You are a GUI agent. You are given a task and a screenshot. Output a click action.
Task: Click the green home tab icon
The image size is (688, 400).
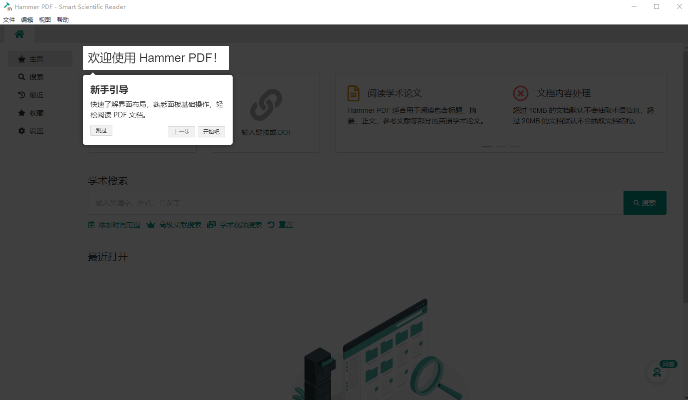pyautogui.click(x=19, y=34)
